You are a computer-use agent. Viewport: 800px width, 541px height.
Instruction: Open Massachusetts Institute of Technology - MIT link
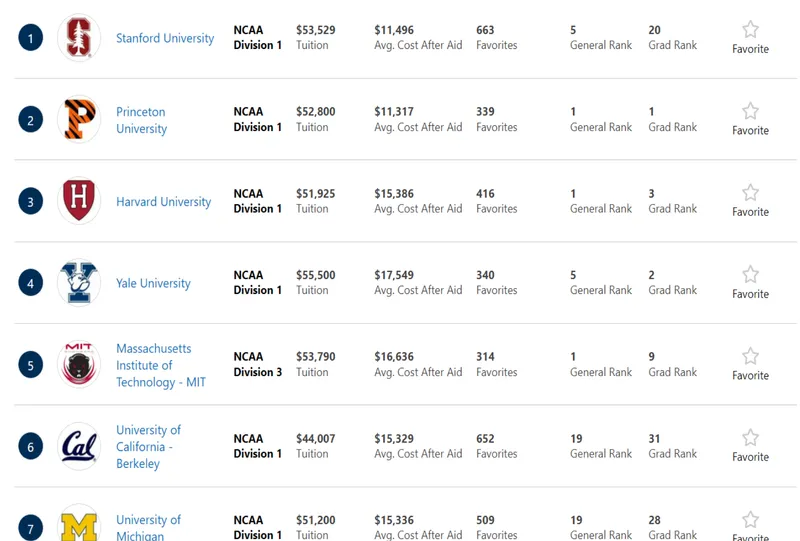click(161, 365)
